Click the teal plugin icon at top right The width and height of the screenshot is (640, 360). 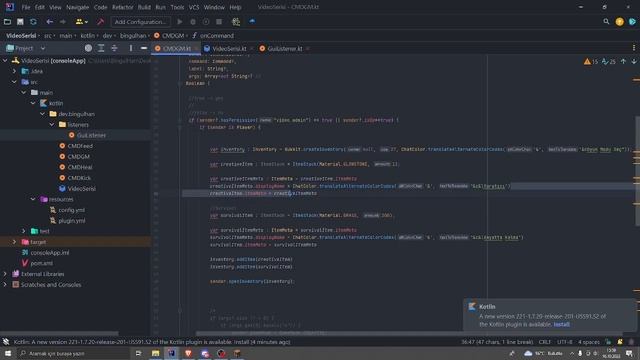(632, 22)
